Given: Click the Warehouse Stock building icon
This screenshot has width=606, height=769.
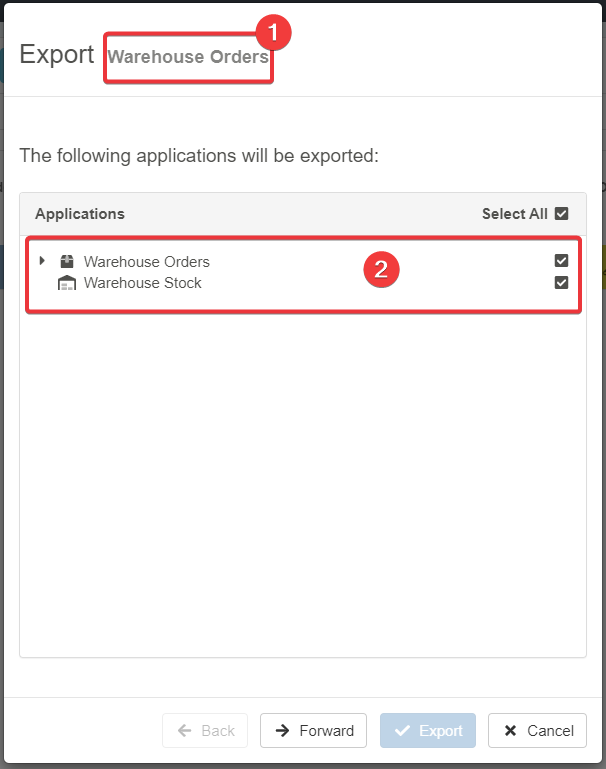Looking at the screenshot, I should [x=67, y=283].
